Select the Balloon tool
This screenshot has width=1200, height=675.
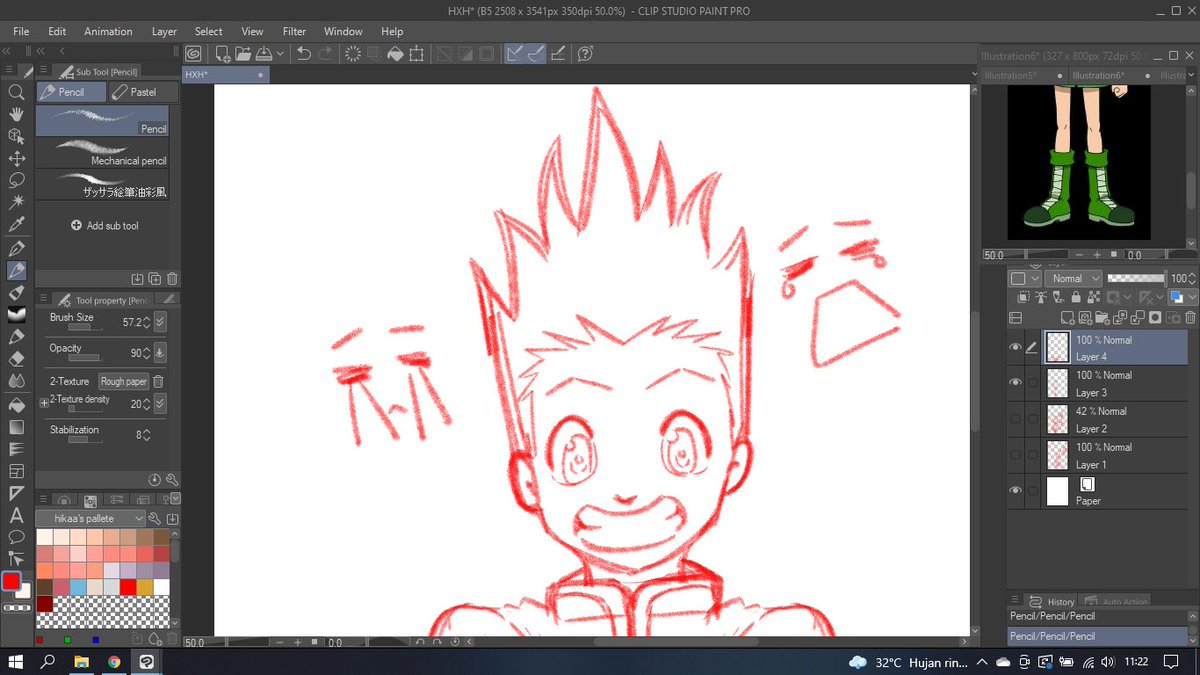[x=16, y=538]
